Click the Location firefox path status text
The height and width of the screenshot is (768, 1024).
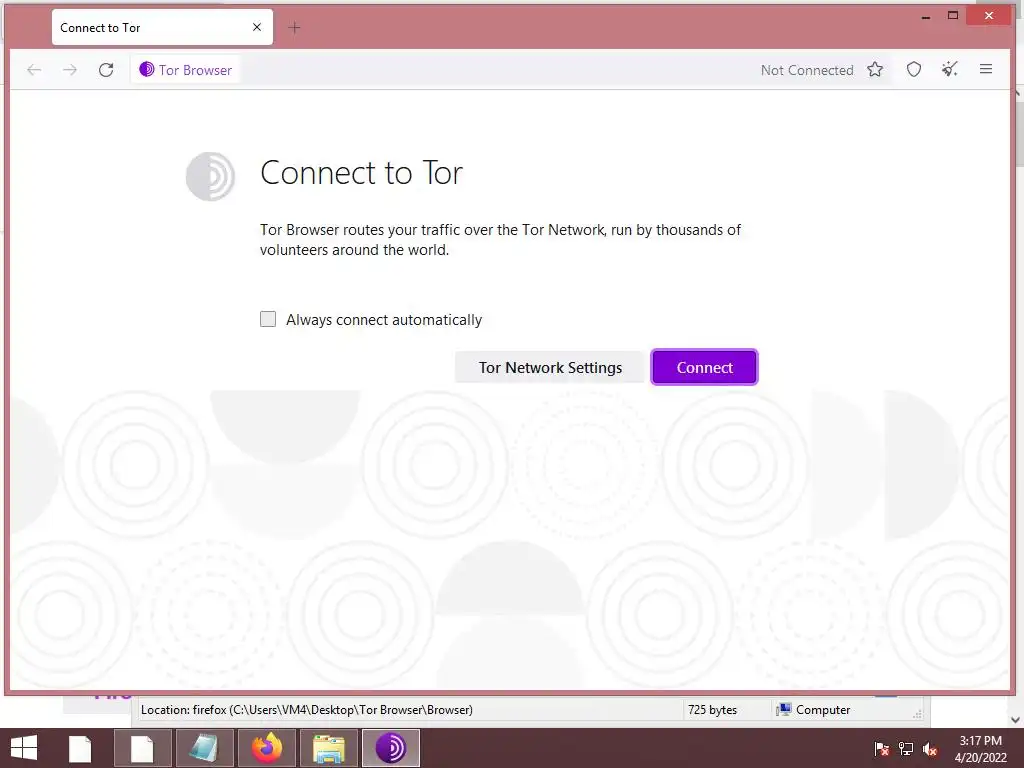(x=306, y=709)
